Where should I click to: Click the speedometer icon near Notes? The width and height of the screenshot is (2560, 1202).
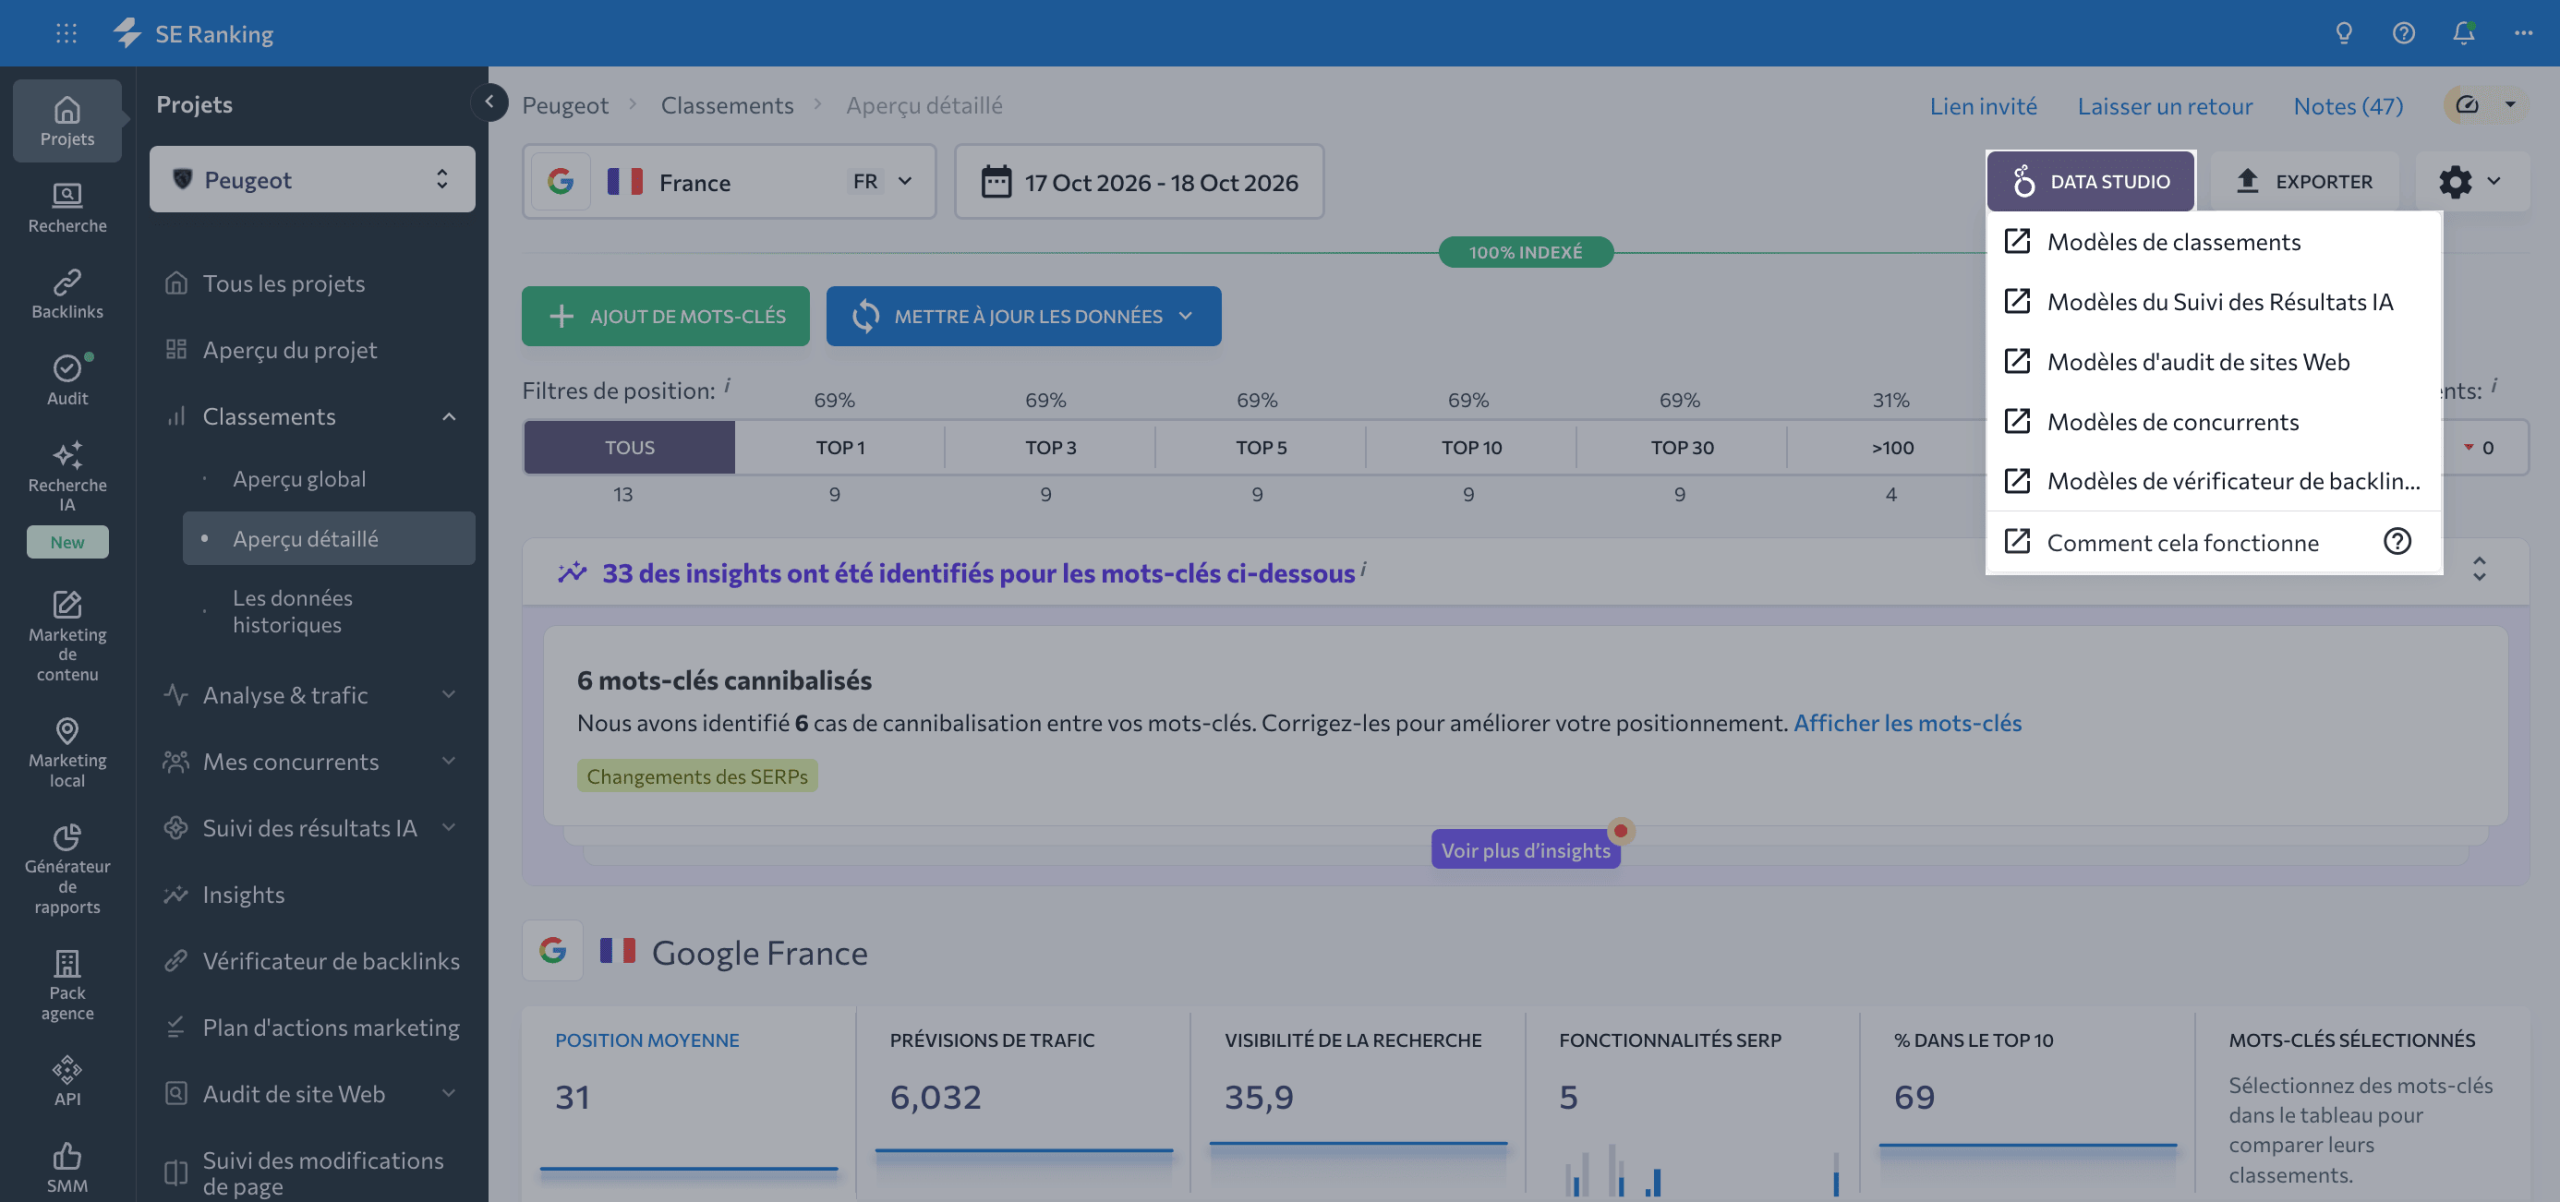[2467, 104]
